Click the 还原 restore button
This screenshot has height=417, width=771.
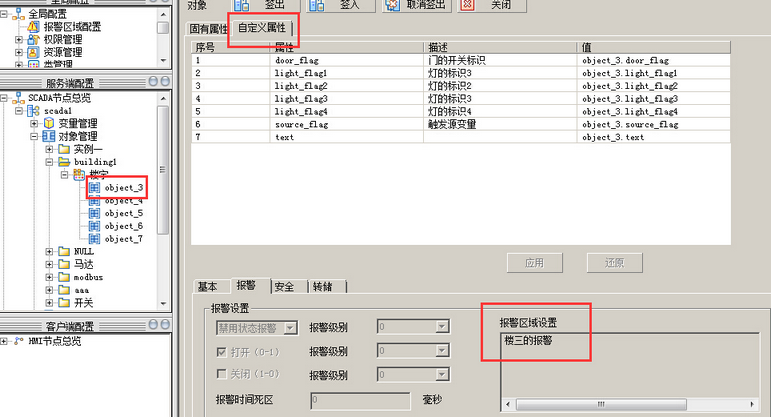tap(615, 263)
